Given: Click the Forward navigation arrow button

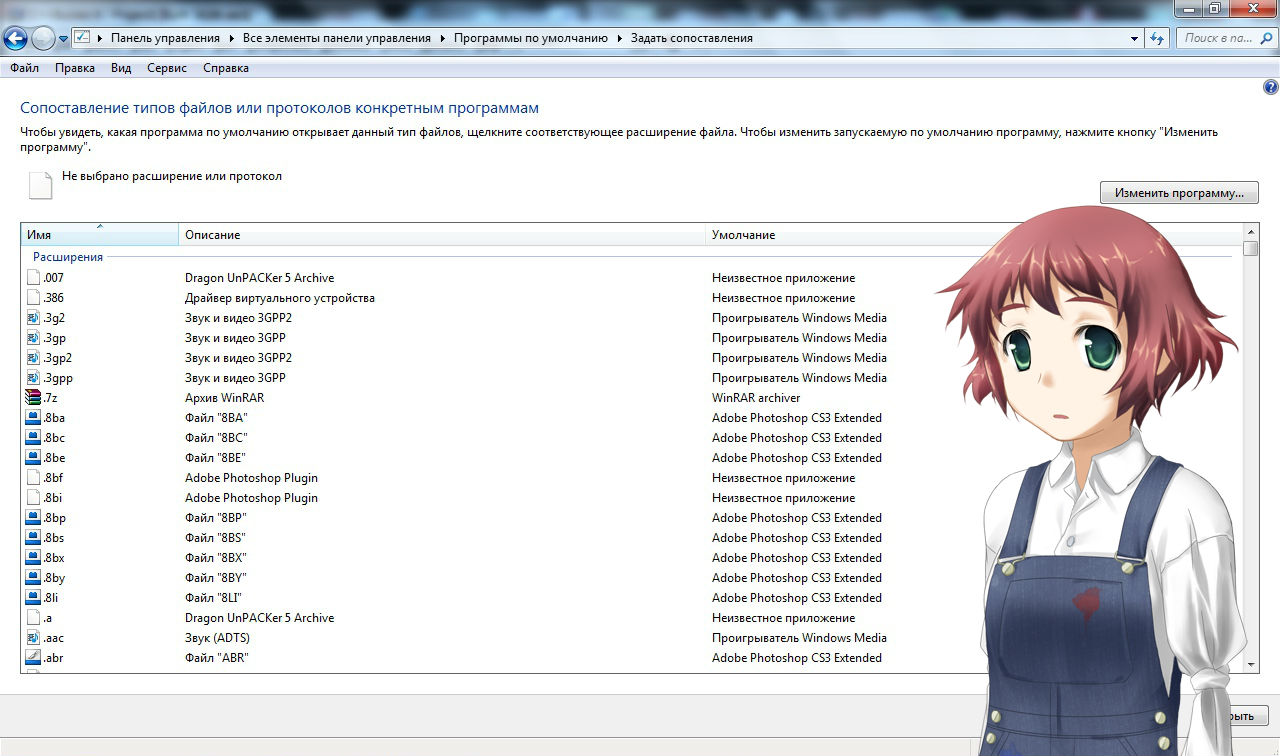Looking at the screenshot, I should point(43,38).
